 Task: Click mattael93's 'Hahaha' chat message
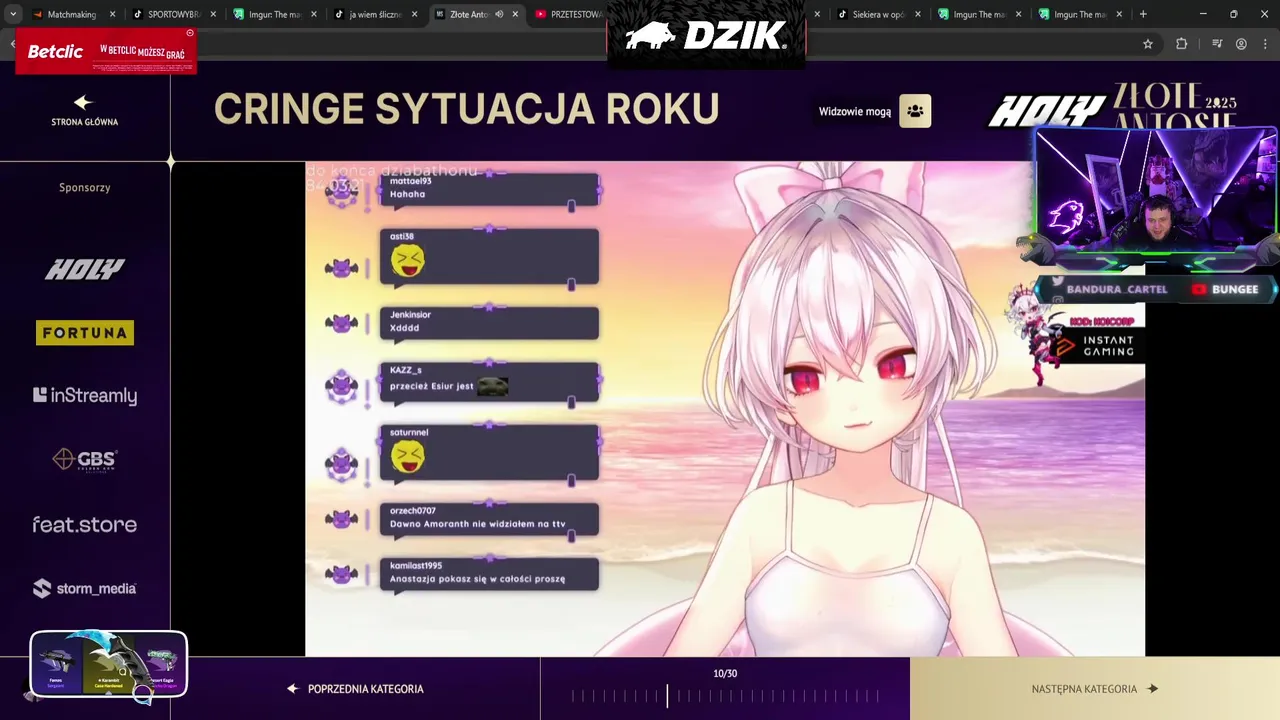point(489,189)
